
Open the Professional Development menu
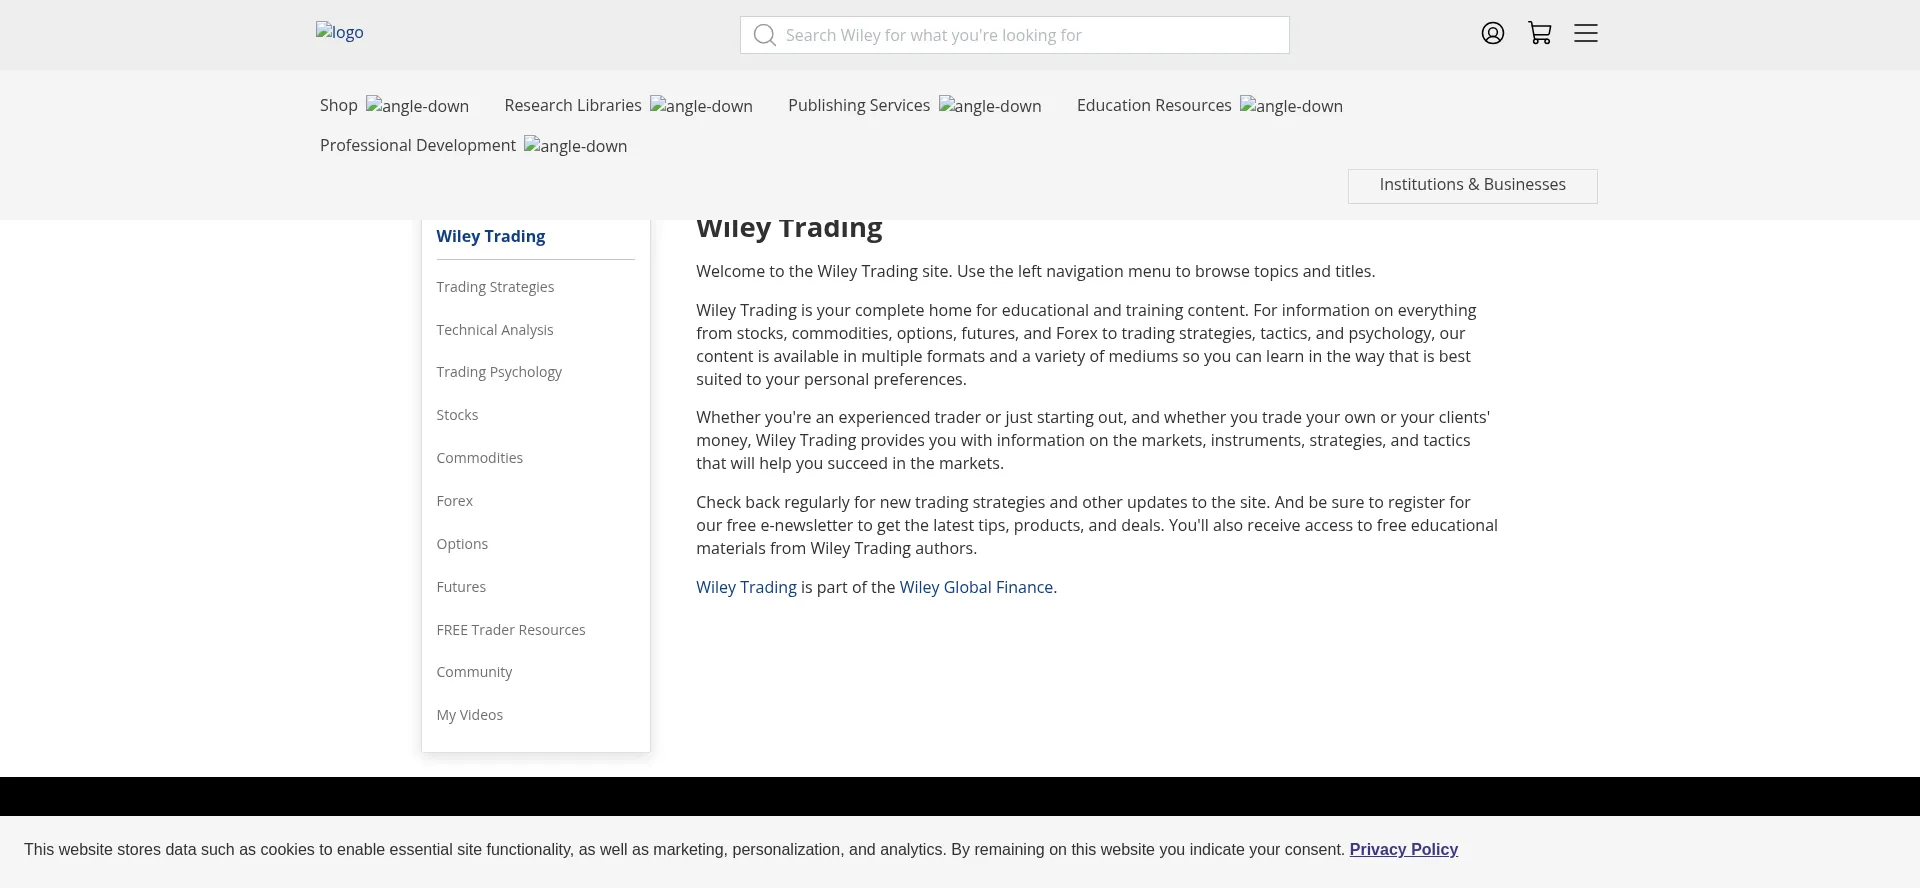click(418, 145)
